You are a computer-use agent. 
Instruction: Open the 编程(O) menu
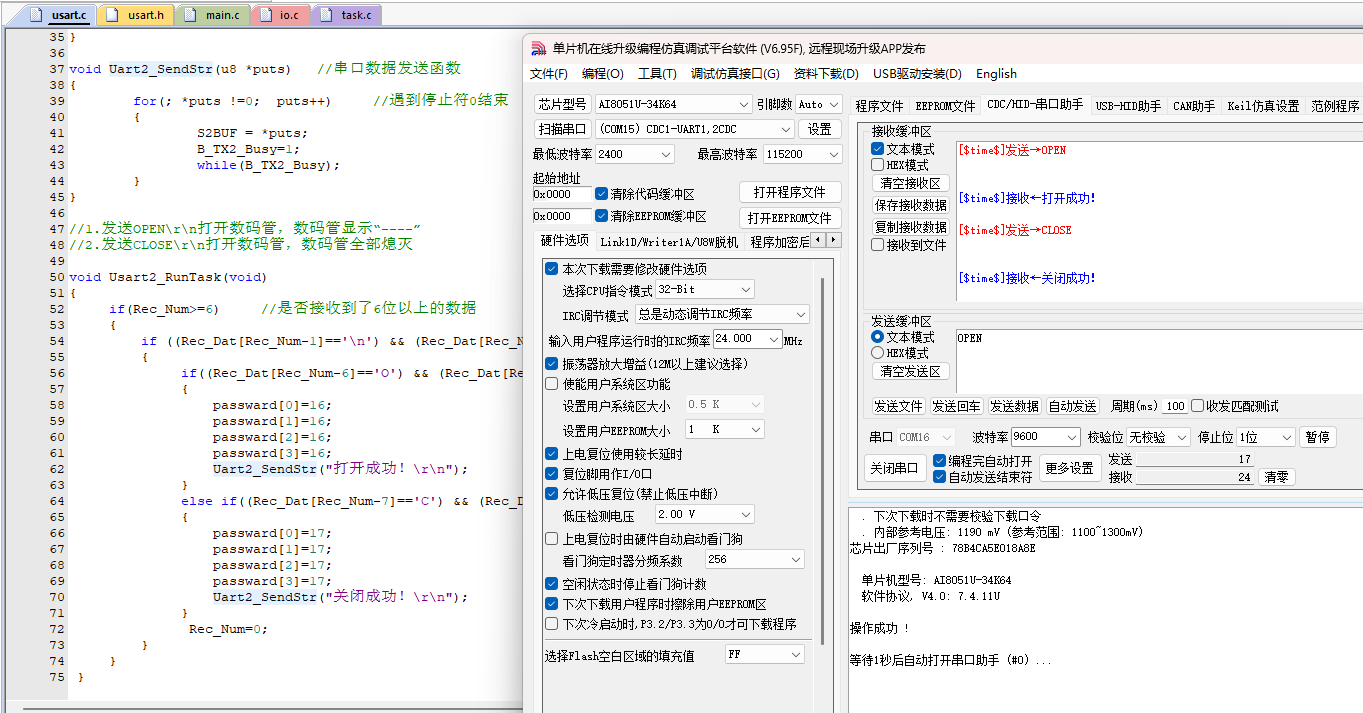603,74
